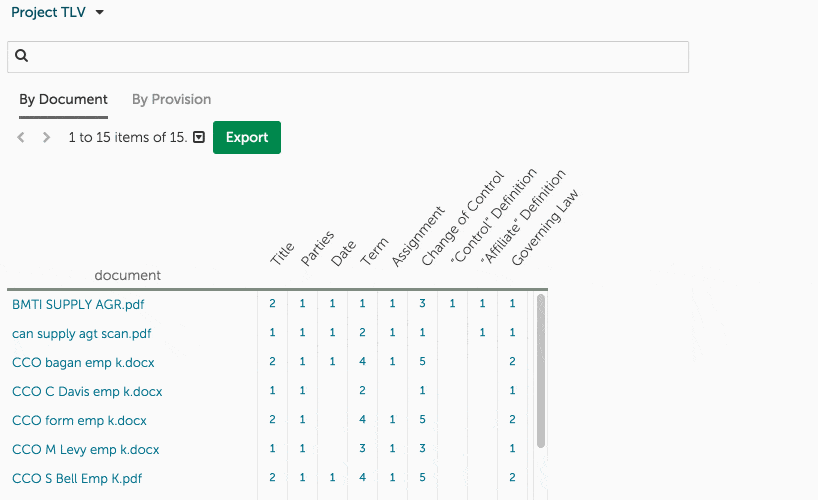The image size is (818, 500).
Task: Click "Affiliate" Definition count for can supply agt
Action: [x=483, y=332]
